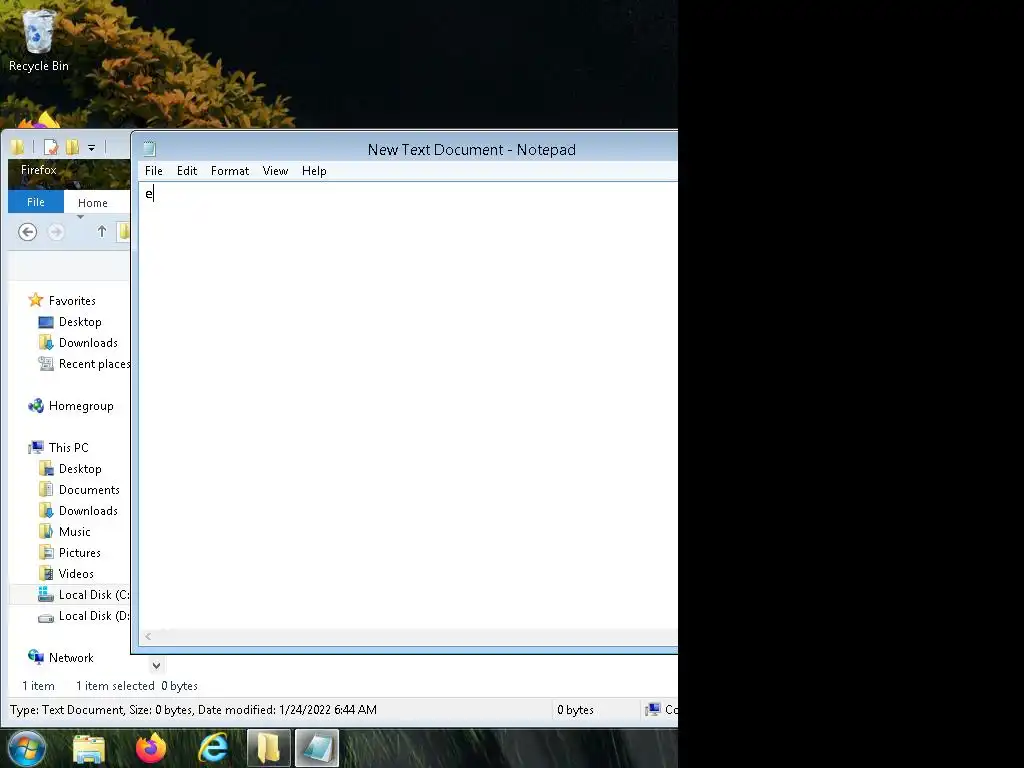The image size is (1024, 768).
Task: Click Explorer's Forward navigation arrow
Action: click(56, 232)
